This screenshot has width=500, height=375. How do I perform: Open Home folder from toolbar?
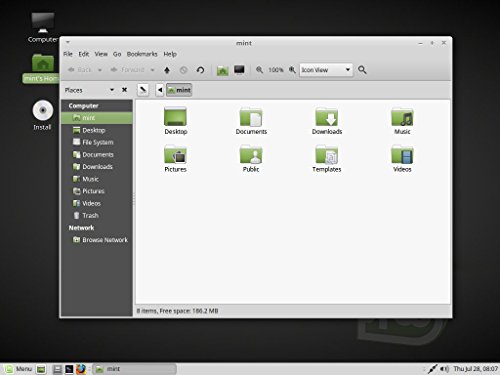tap(222, 70)
